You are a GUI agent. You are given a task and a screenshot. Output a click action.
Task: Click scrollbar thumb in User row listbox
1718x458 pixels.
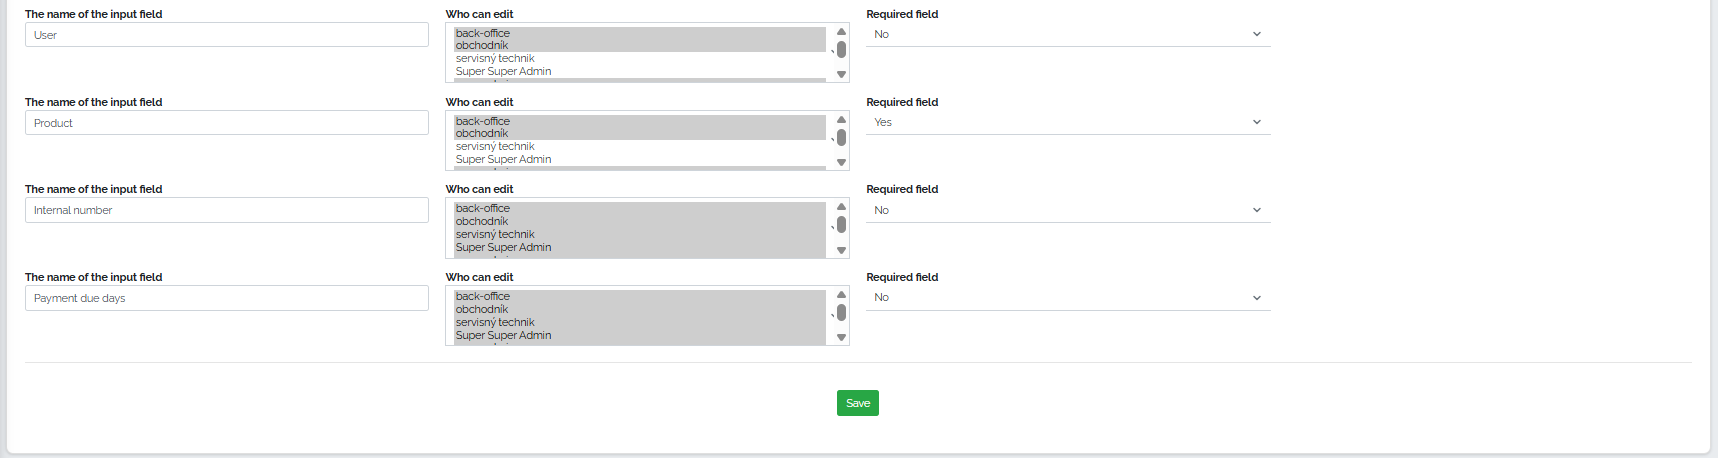click(x=841, y=50)
